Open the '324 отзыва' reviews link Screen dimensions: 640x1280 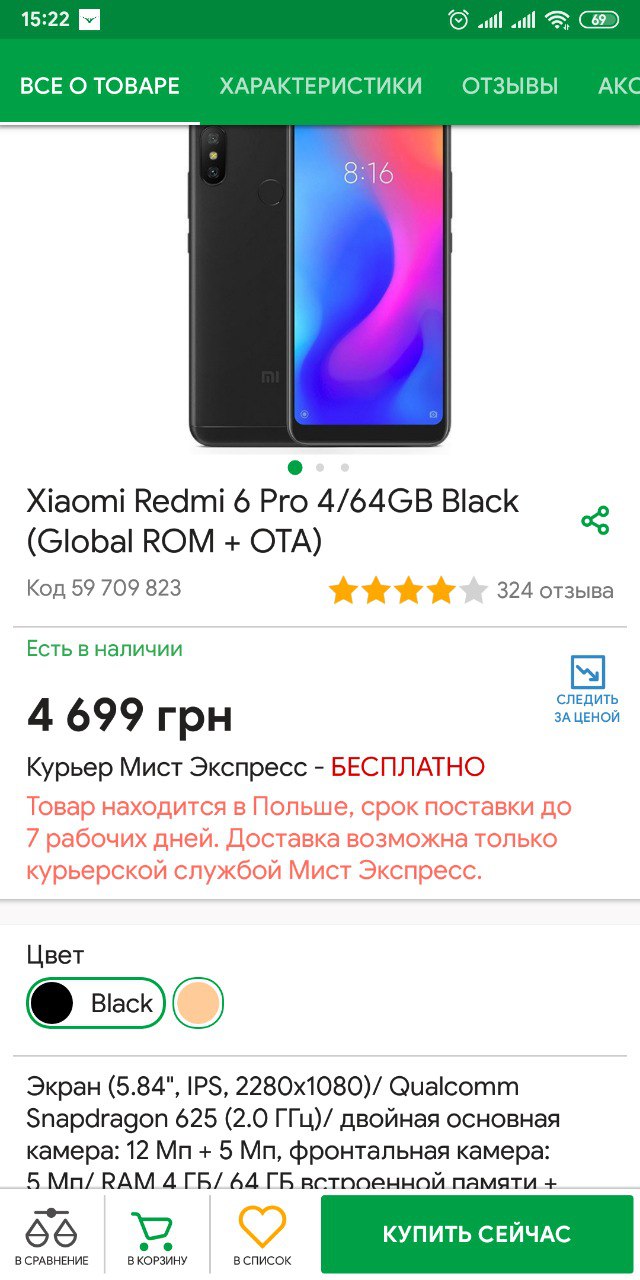tap(555, 591)
